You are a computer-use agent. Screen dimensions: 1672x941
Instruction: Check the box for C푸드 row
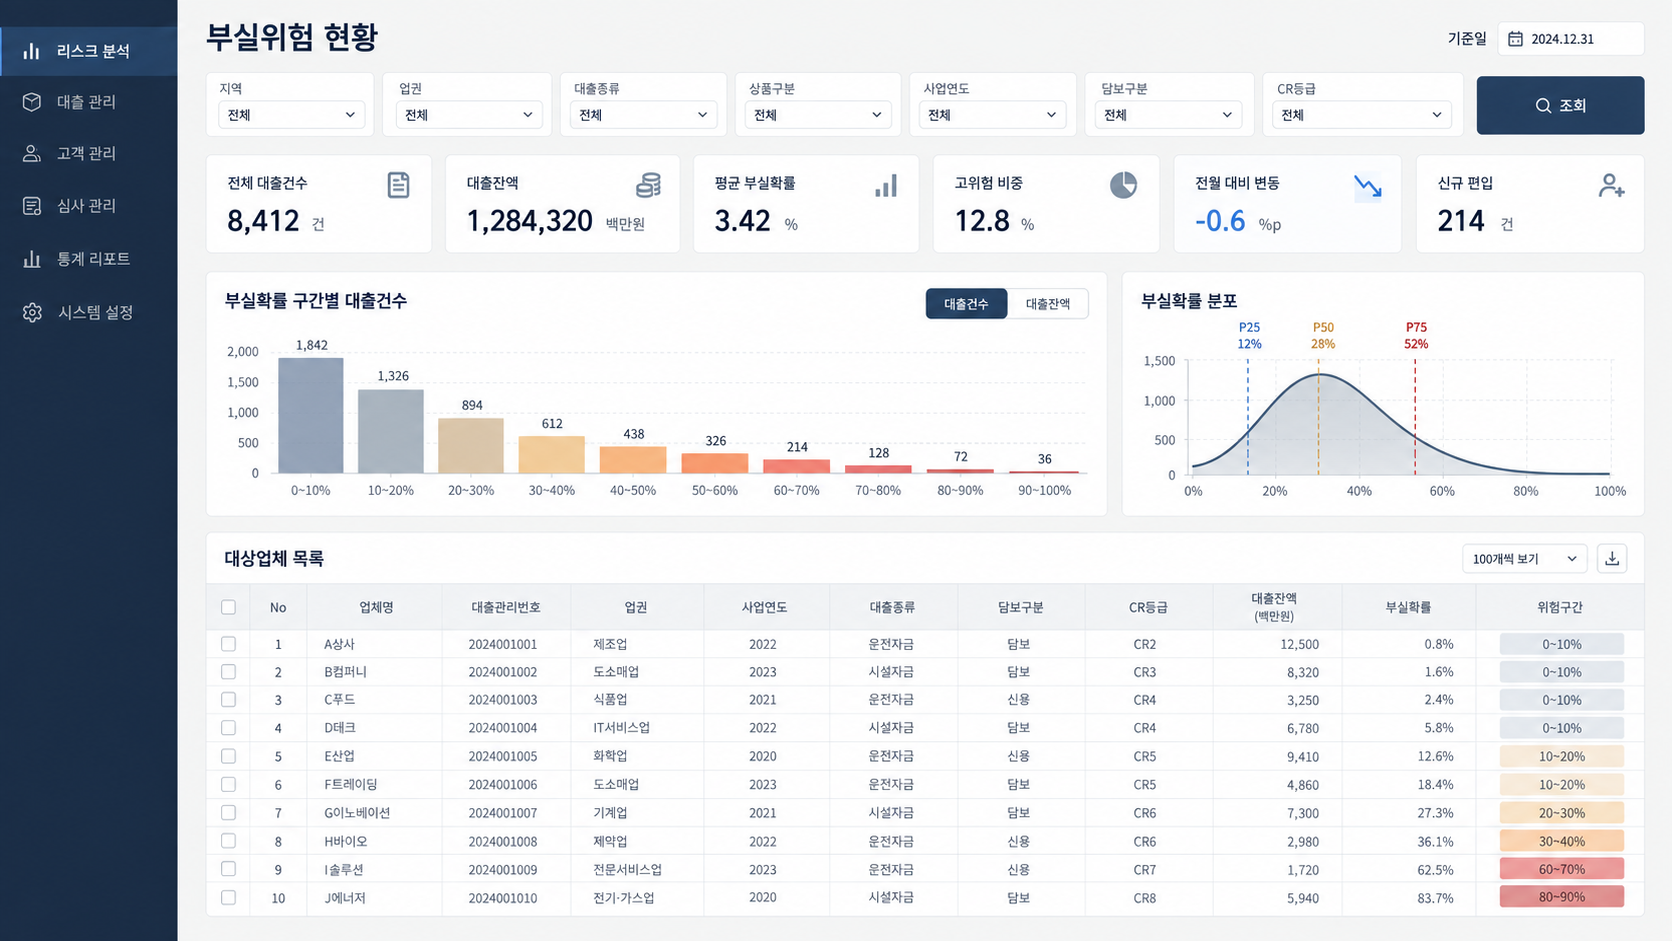[228, 700]
